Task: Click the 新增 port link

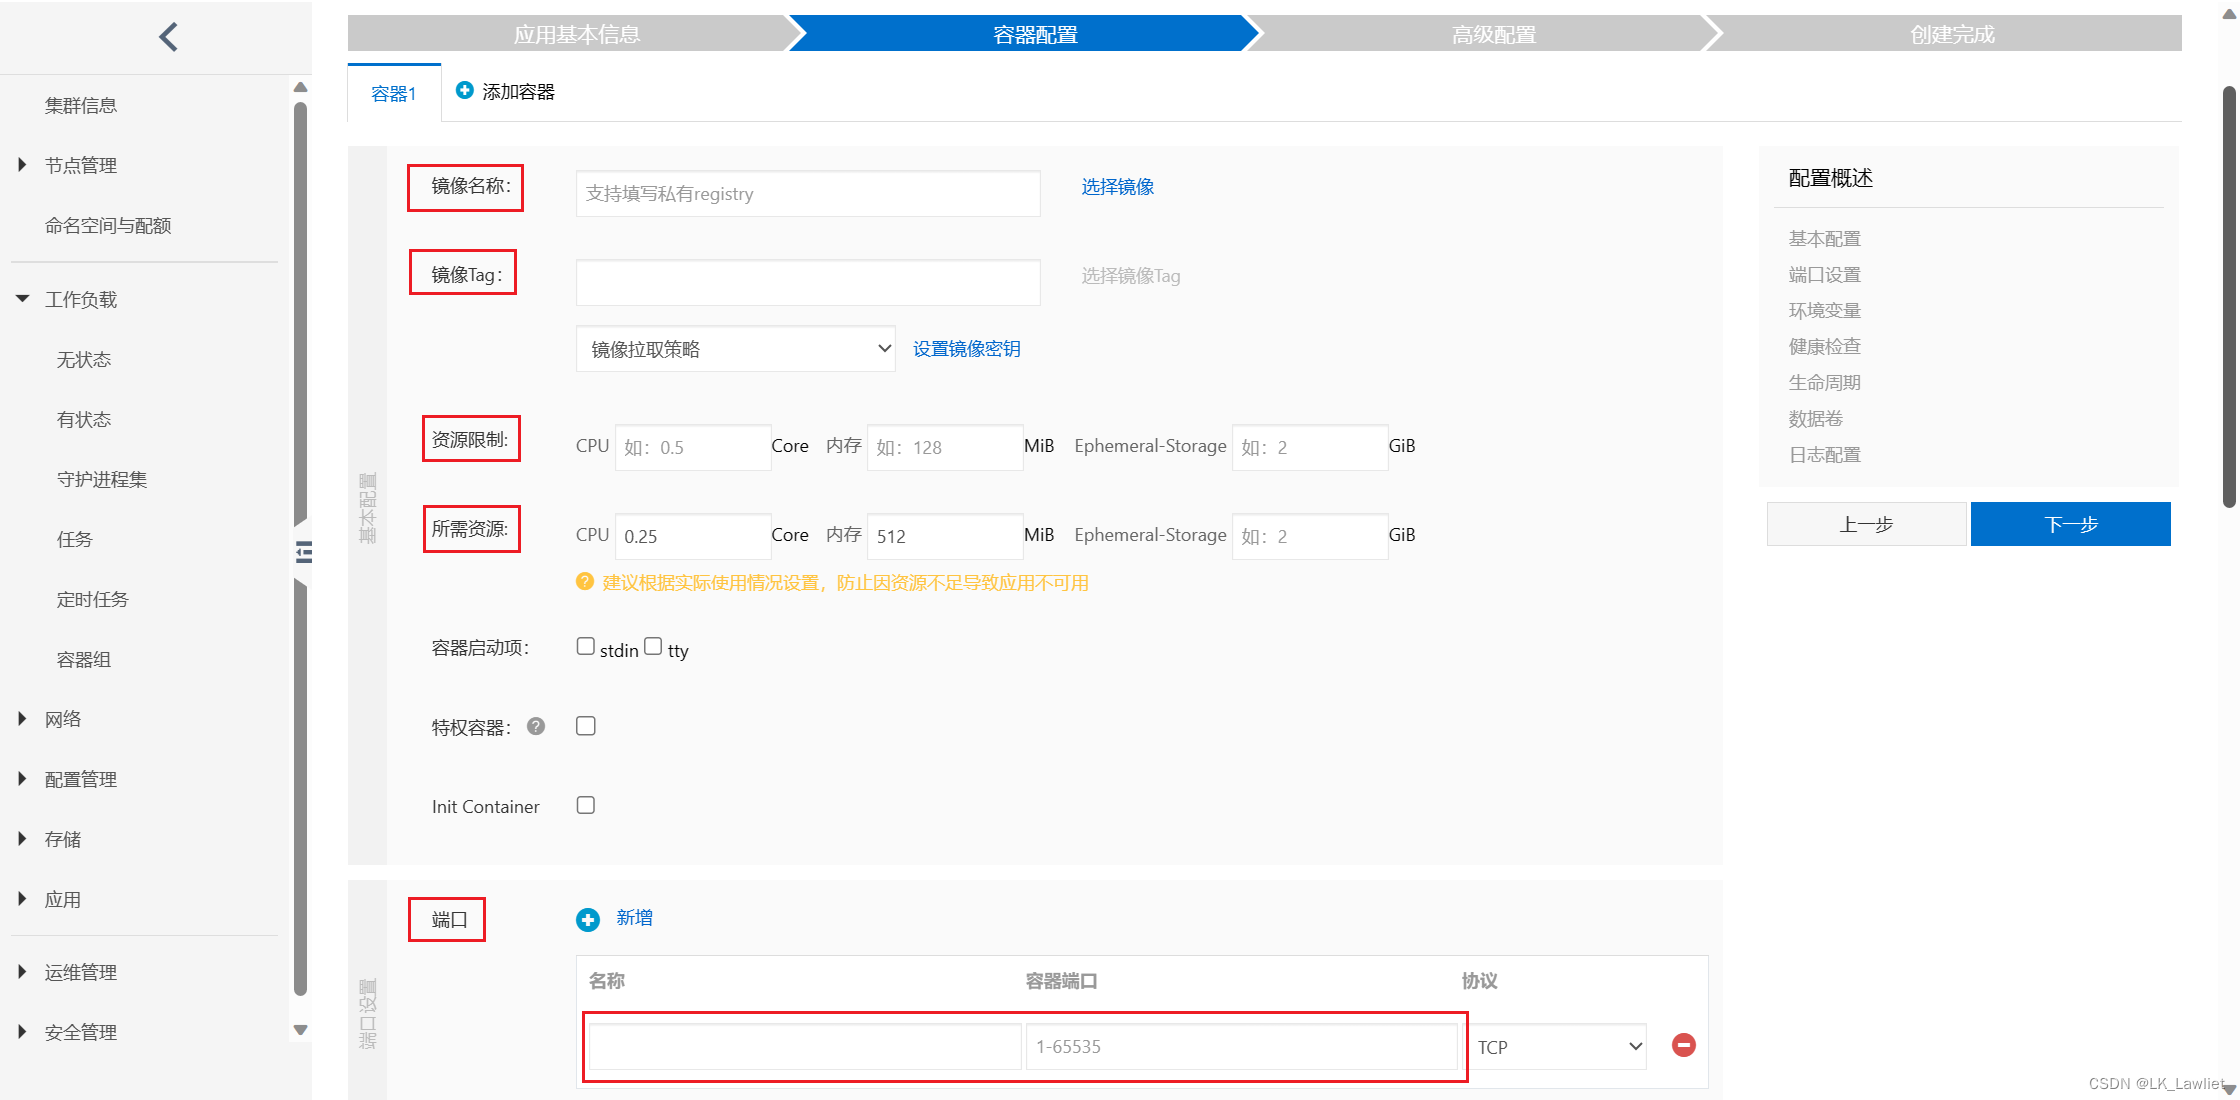Action: pos(635,917)
